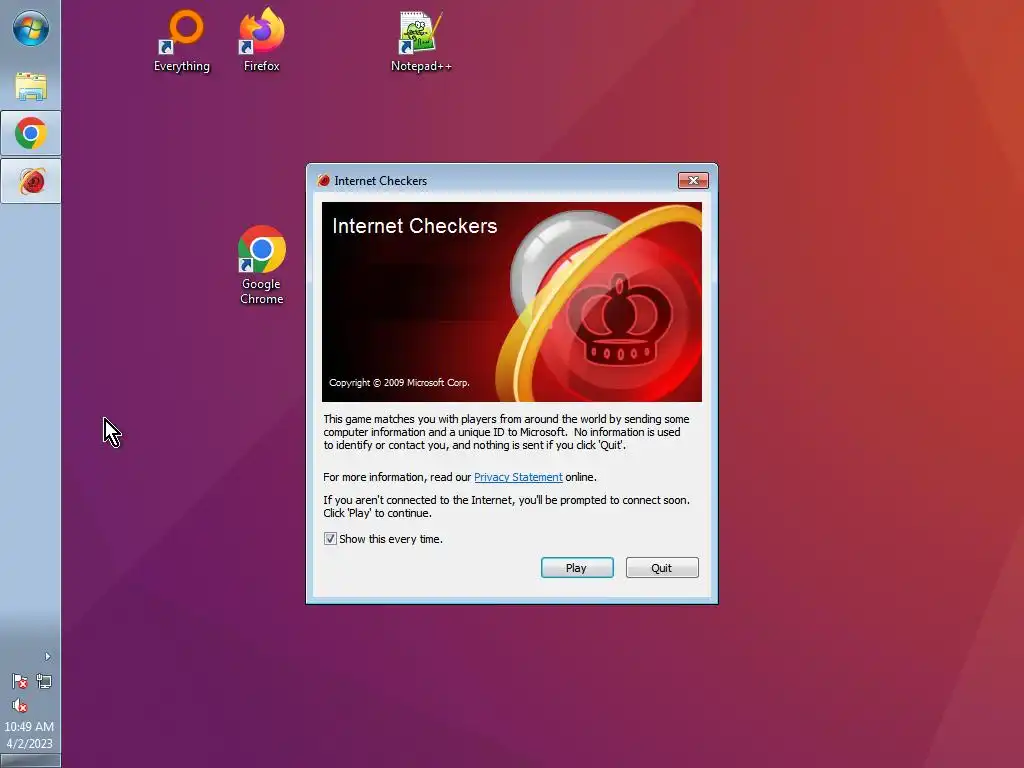Select the Firefox desktop shortcut
The height and width of the screenshot is (768, 1024).
coord(261,40)
